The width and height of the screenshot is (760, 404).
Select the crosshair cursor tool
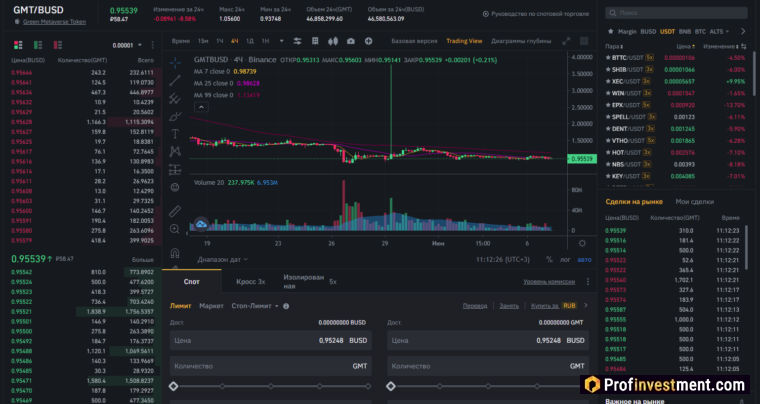point(175,62)
